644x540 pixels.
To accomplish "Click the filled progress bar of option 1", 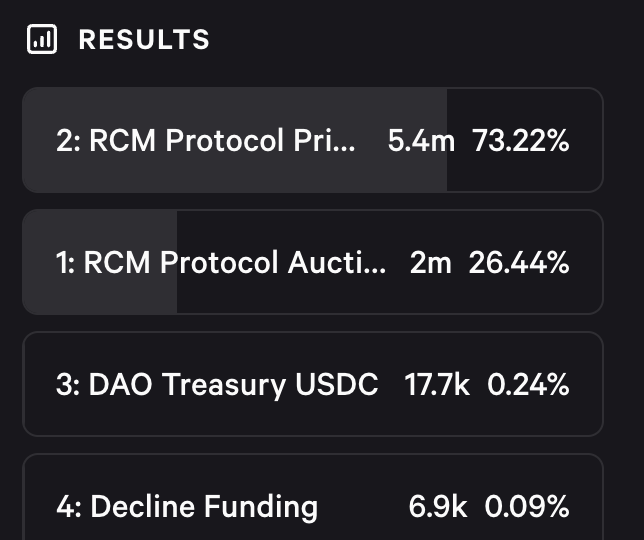I will 100,292.
